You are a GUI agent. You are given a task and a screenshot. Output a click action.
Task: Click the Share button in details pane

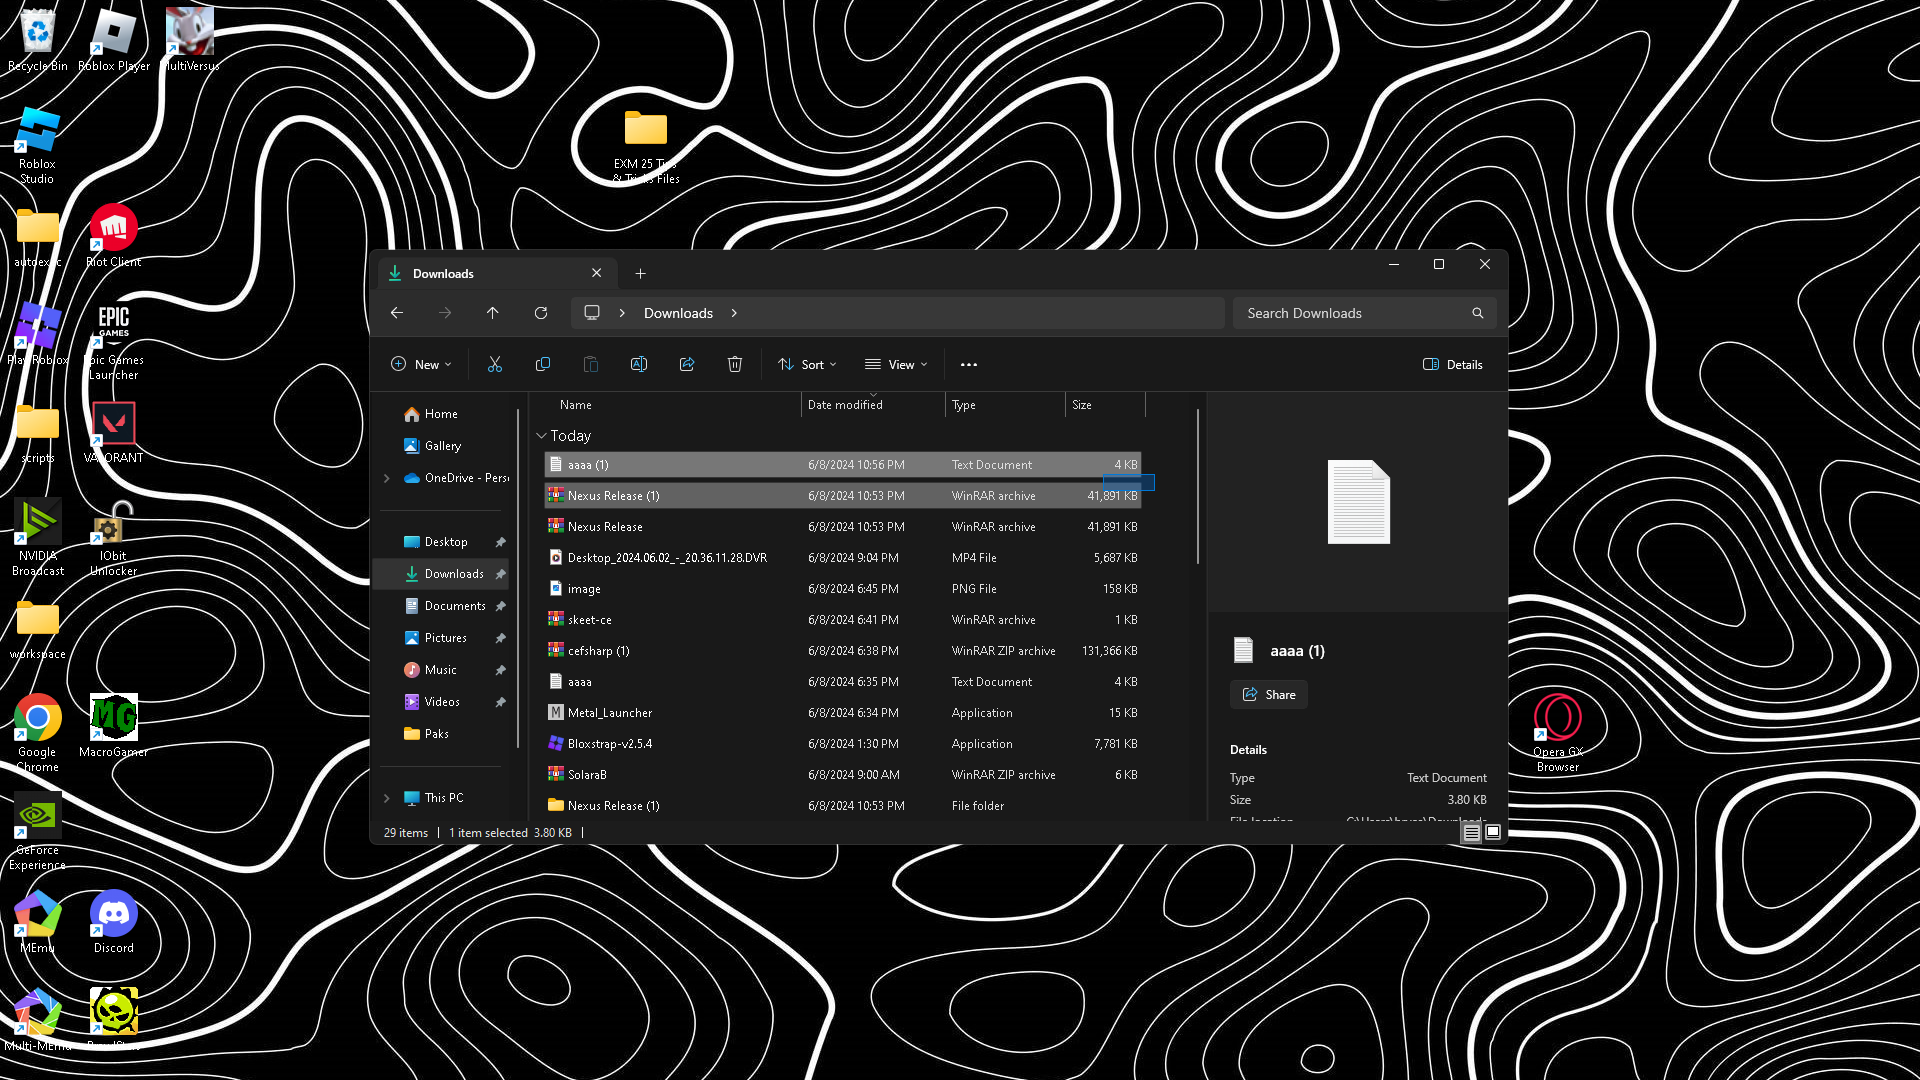[x=1268, y=694]
